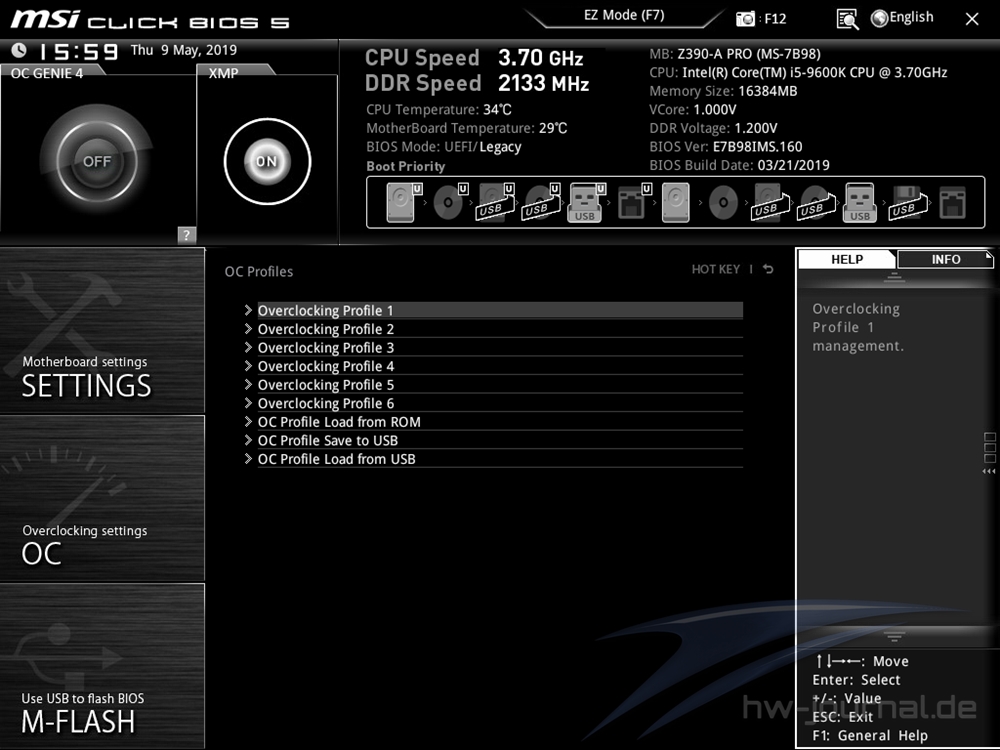This screenshot has height=750, width=1000.
Task: Click the OC GENIE 4 tab label
Action: [x=47, y=73]
